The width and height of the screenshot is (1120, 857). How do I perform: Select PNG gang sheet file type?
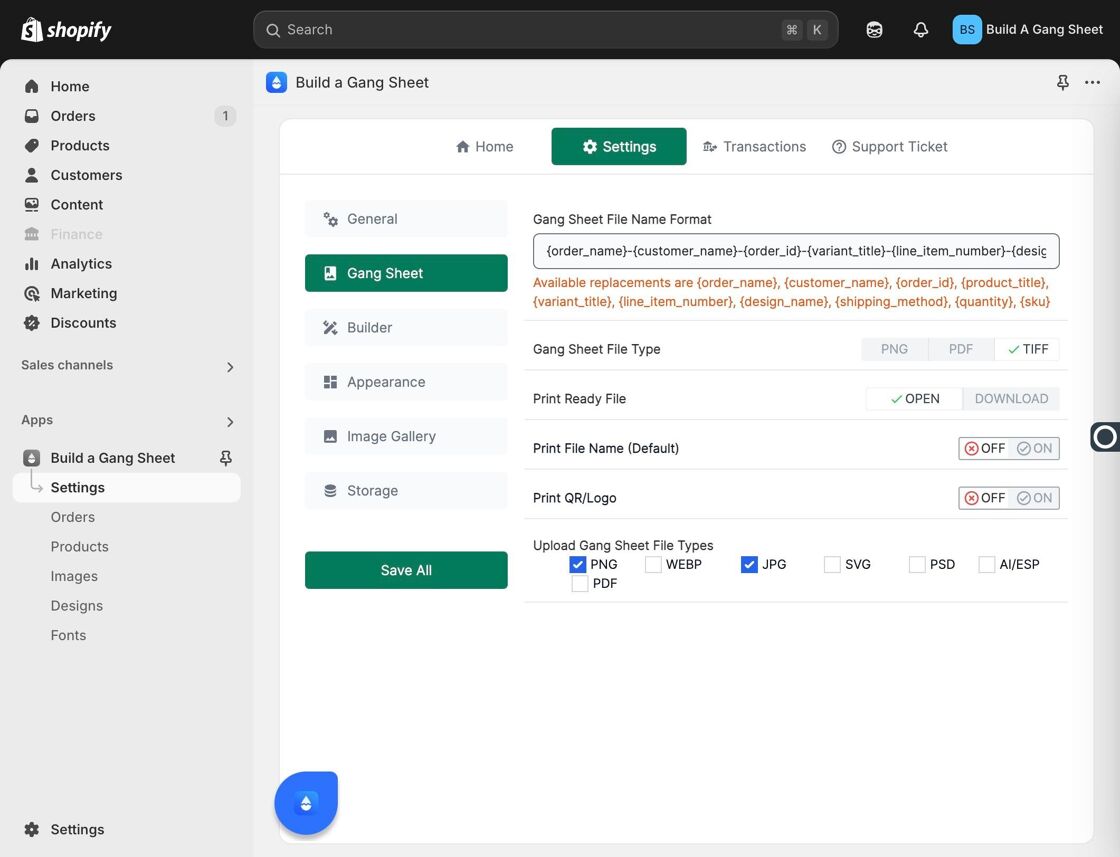click(x=894, y=349)
